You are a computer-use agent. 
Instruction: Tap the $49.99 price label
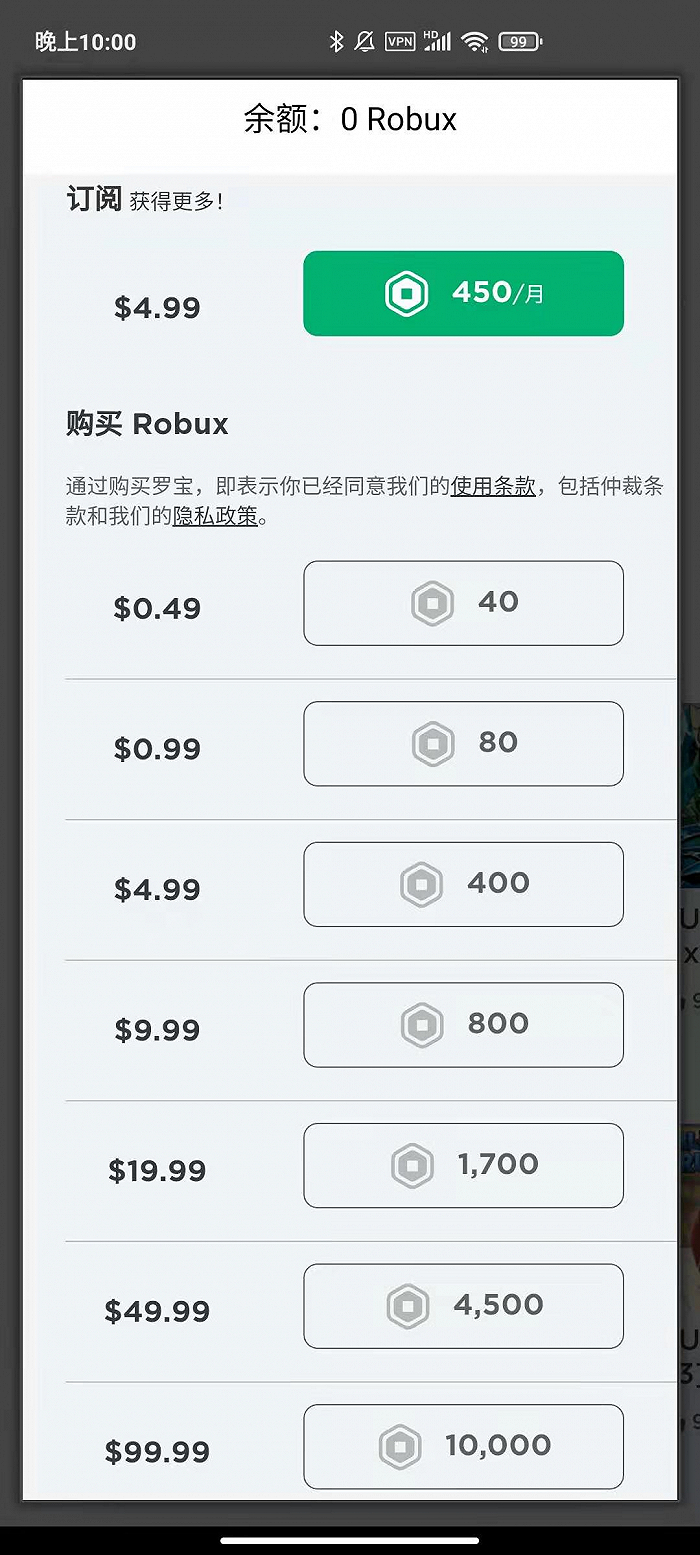pyautogui.click(x=157, y=1311)
